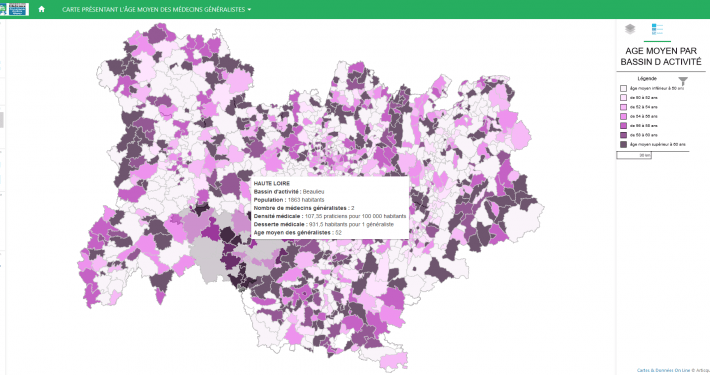Expand the carte title dropdown arrow
The width and height of the screenshot is (710, 375).
[249, 10]
